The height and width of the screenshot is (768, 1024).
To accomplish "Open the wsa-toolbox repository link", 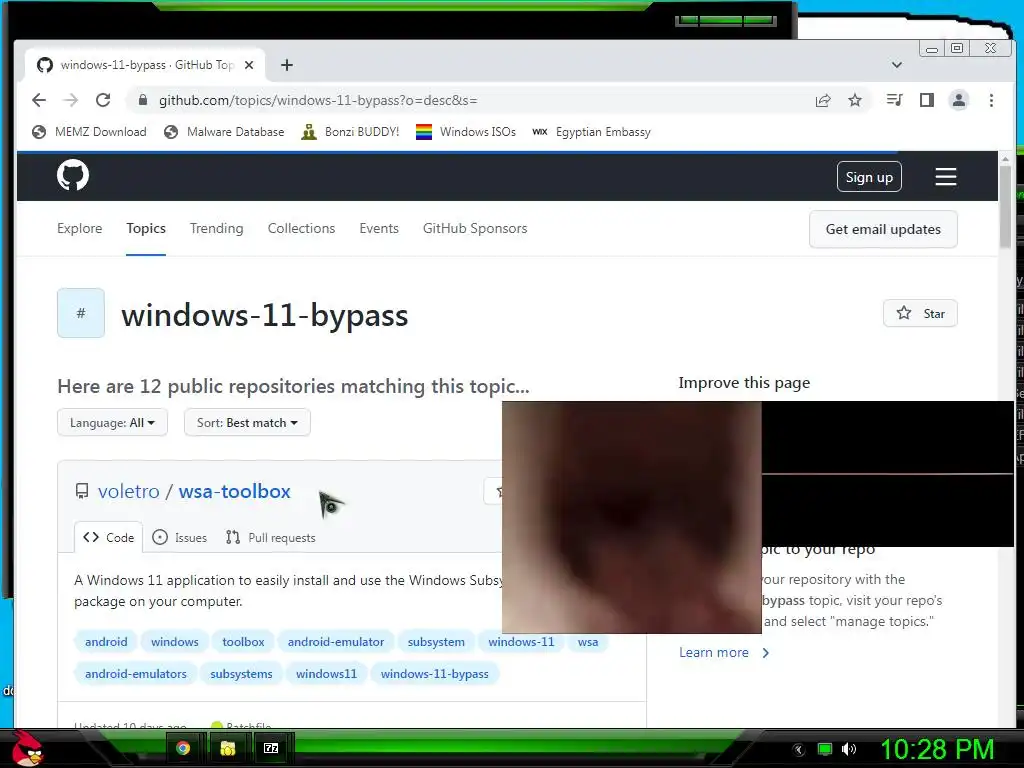I will (x=234, y=491).
